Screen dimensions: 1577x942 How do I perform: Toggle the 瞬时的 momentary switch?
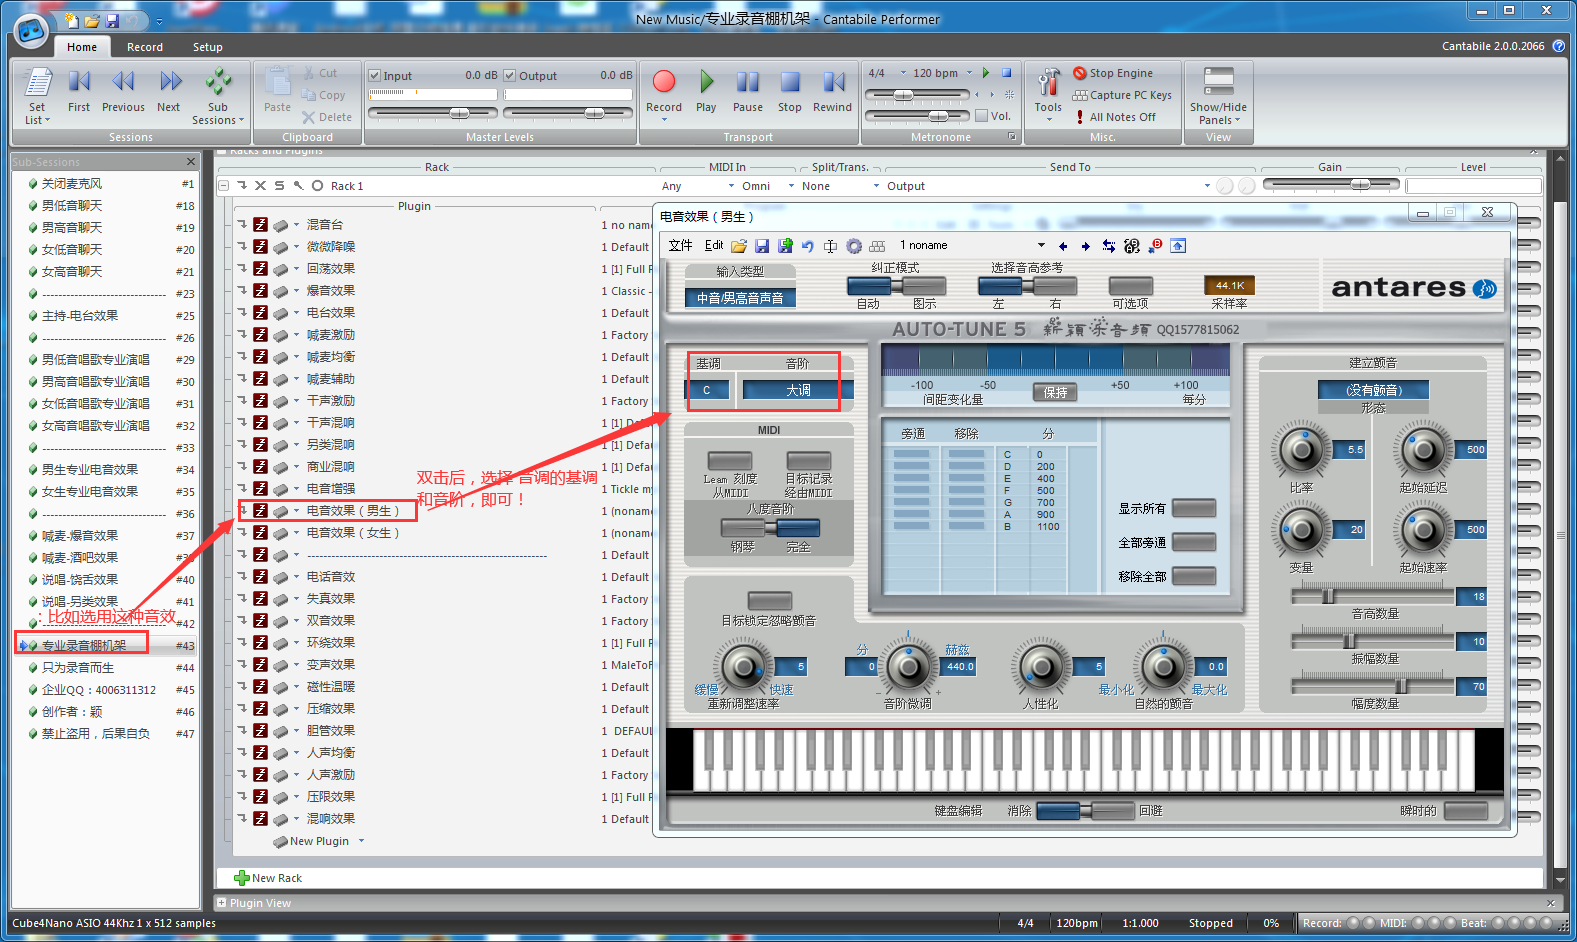point(1466,810)
